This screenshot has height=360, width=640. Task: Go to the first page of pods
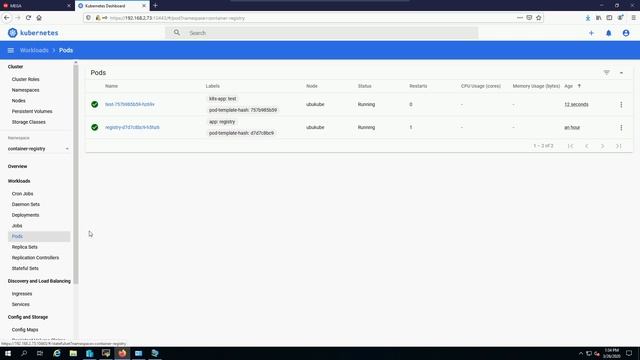click(570, 146)
